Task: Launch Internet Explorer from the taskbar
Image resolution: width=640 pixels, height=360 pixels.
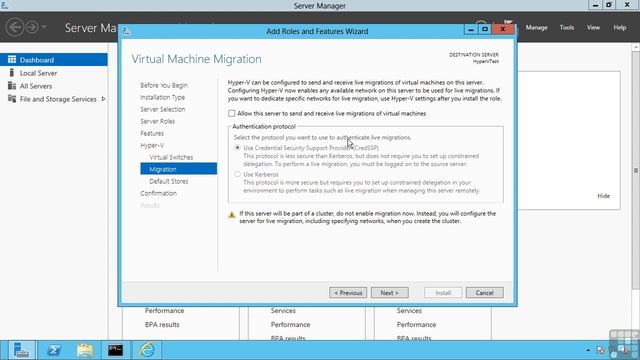Action: pos(147,350)
